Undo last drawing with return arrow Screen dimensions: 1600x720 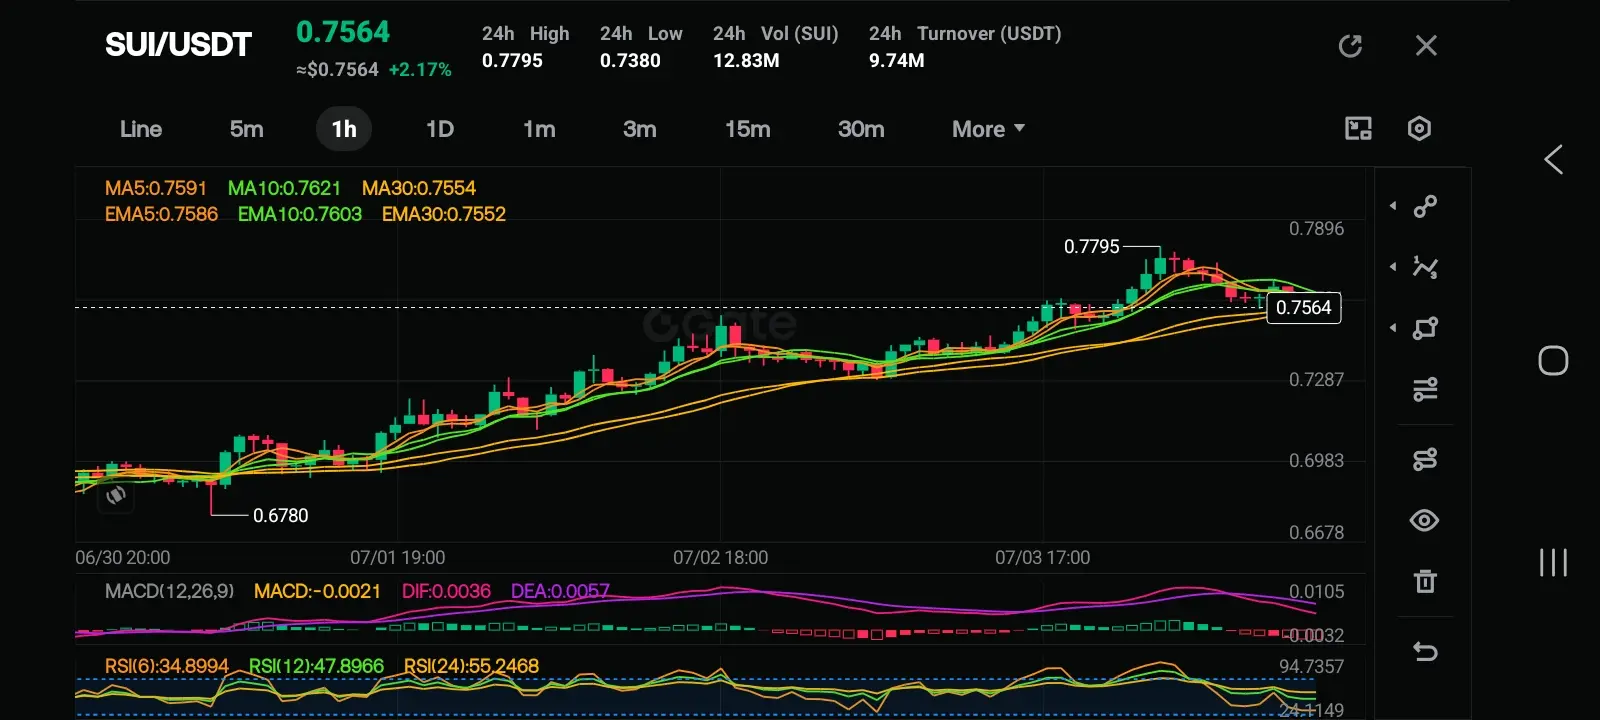[1425, 652]
